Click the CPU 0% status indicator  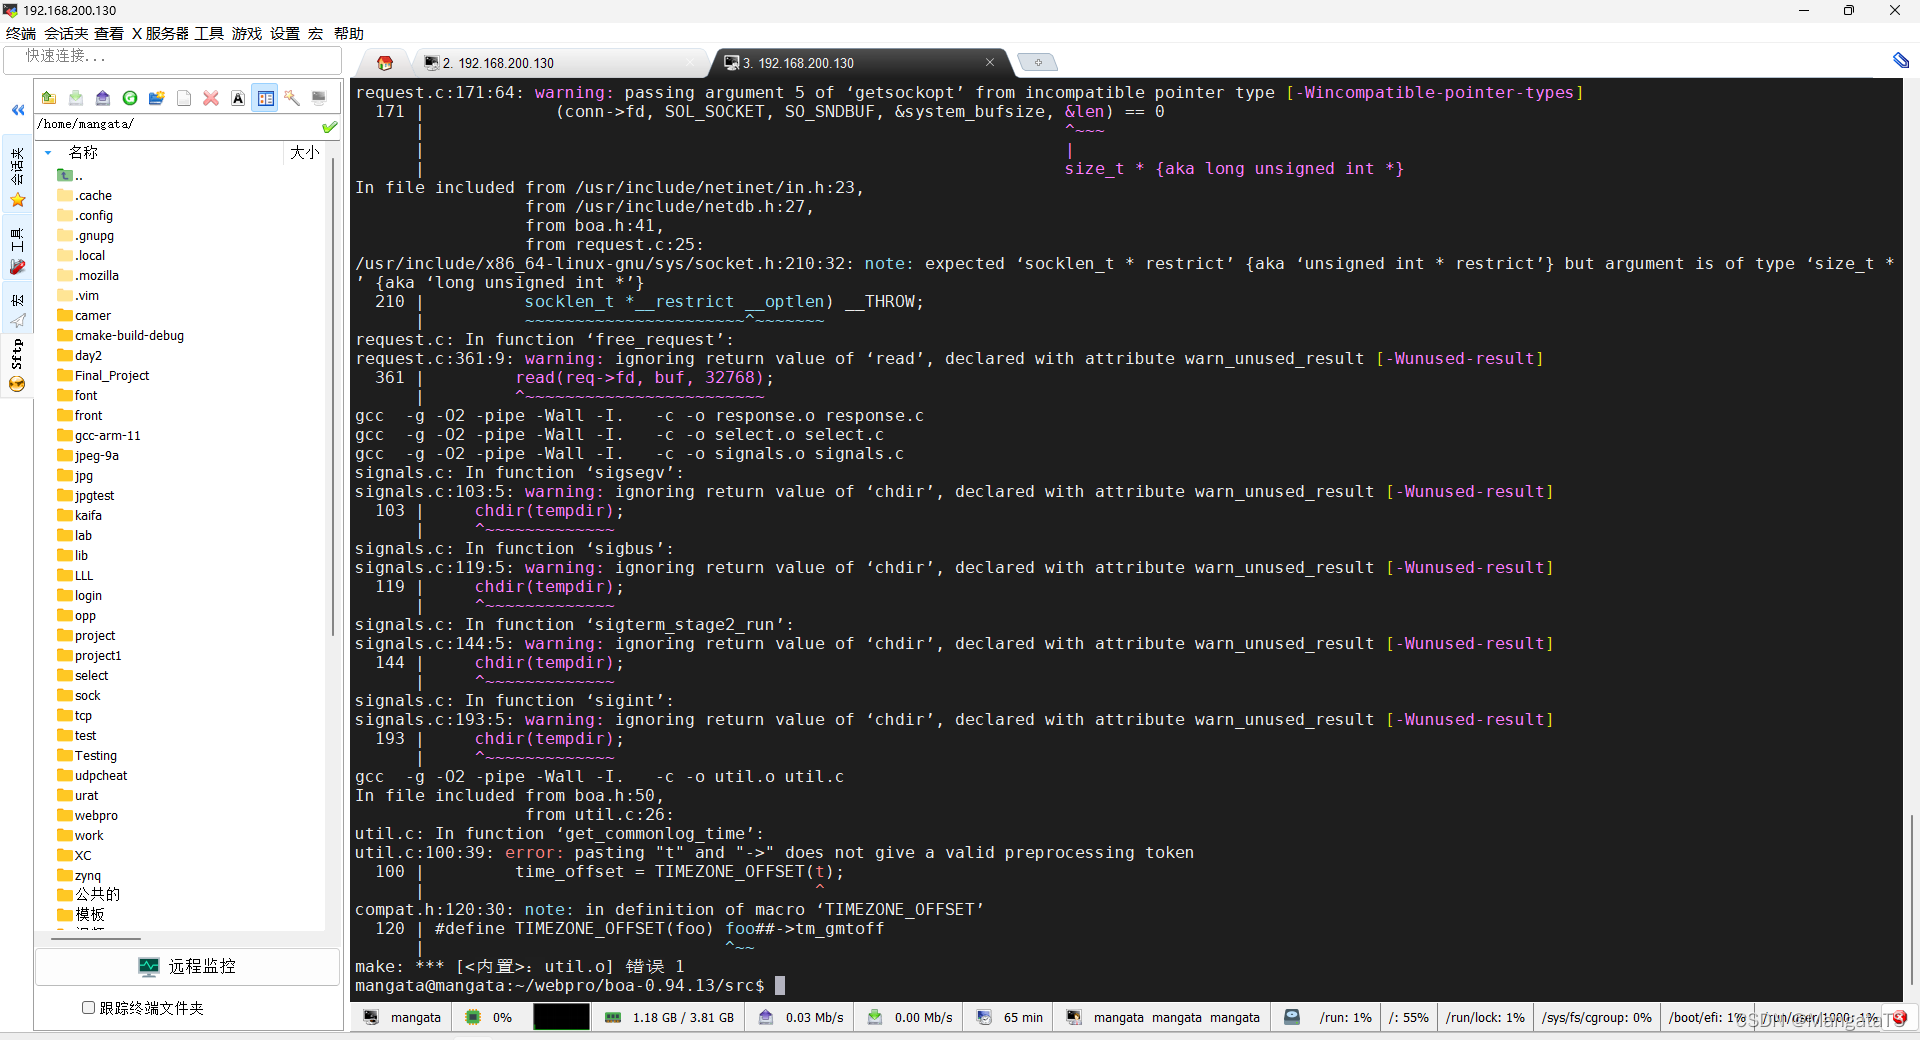click(489, 1018)
